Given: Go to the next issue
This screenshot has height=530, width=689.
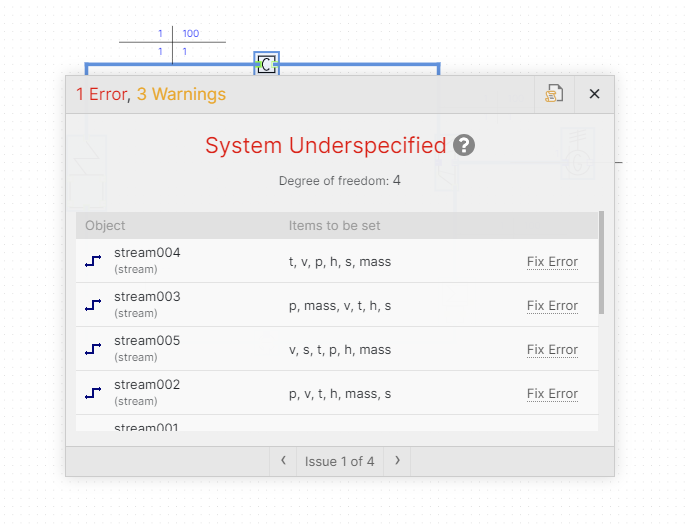Looking at the screenshot, I should (x=397, y=461).
